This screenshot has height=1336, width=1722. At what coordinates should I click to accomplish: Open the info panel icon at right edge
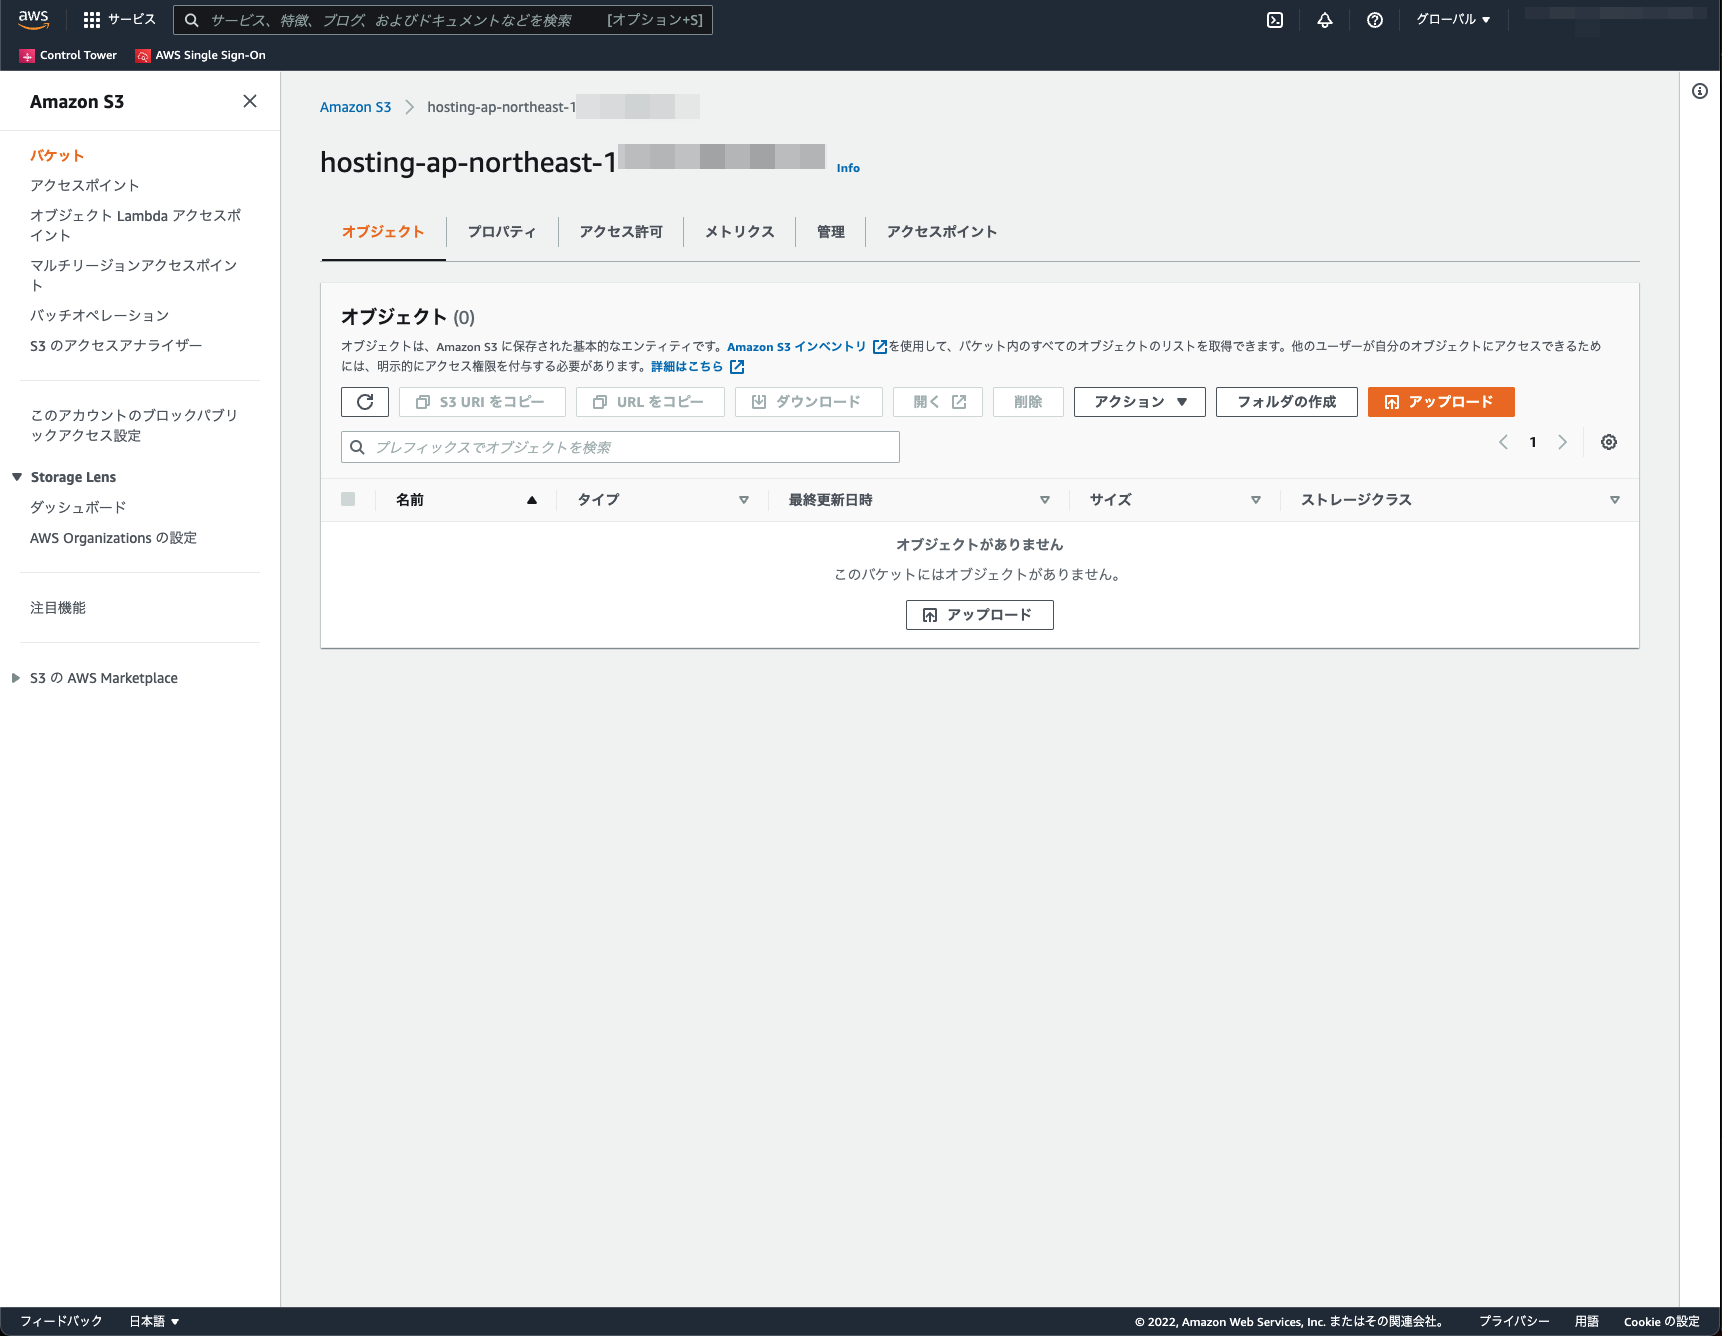(1700, 91)
